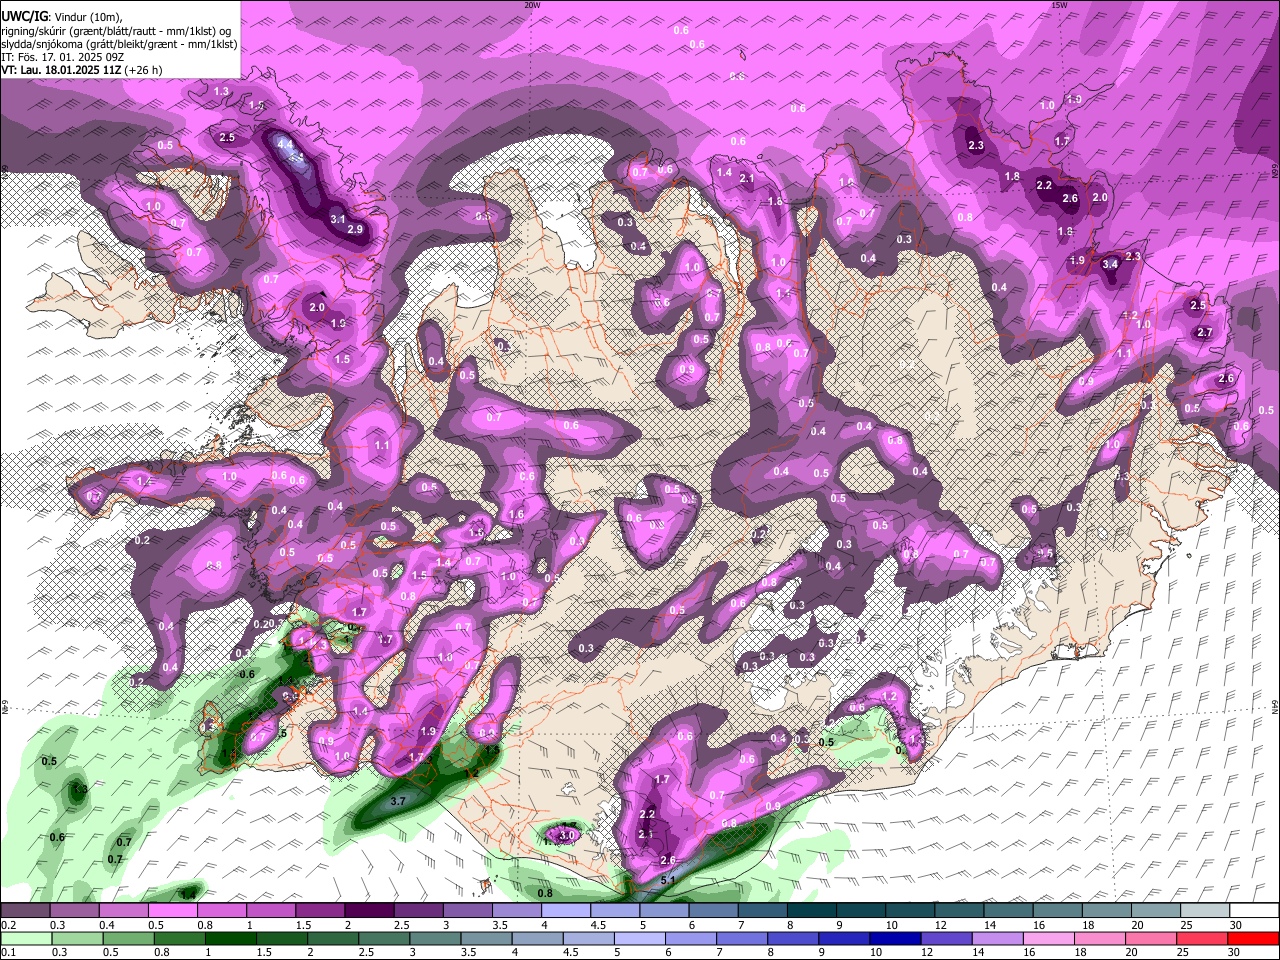Click the '2.3' value in the northeast

click(977, 146)
